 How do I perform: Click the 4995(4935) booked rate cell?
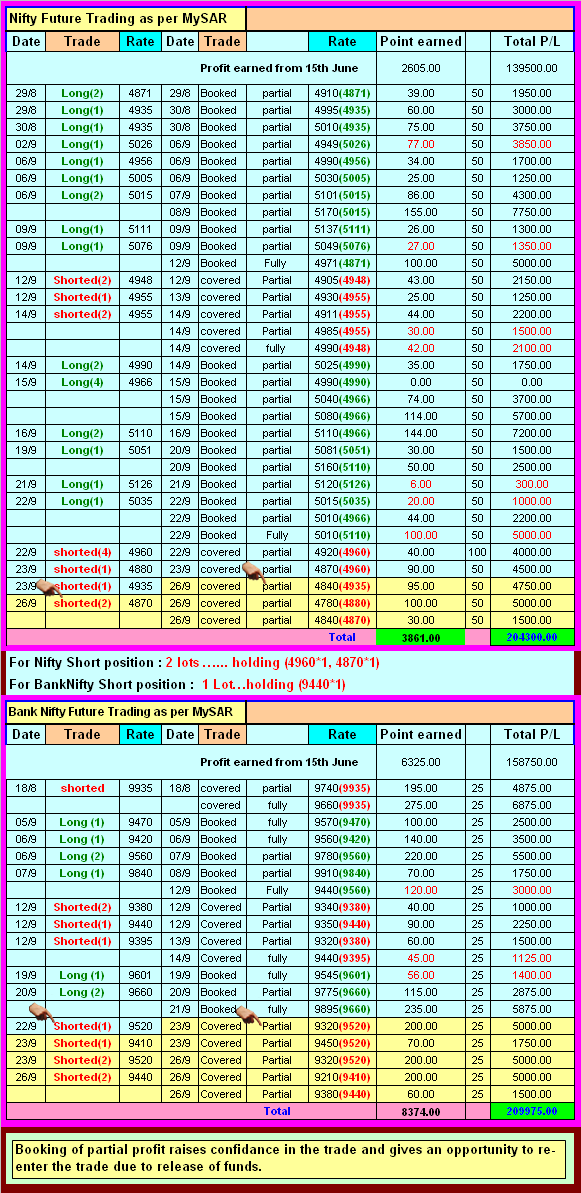click(342, 110)
